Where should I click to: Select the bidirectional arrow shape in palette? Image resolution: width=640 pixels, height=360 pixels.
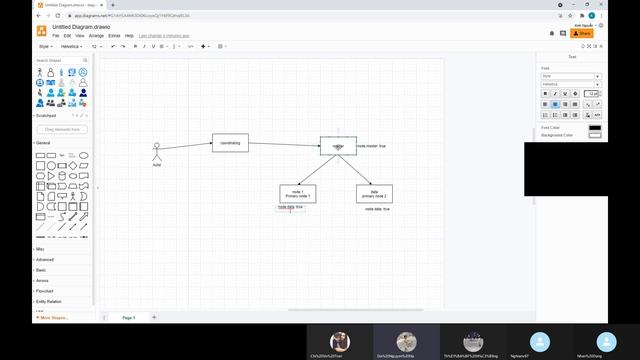tap(73, 217)
